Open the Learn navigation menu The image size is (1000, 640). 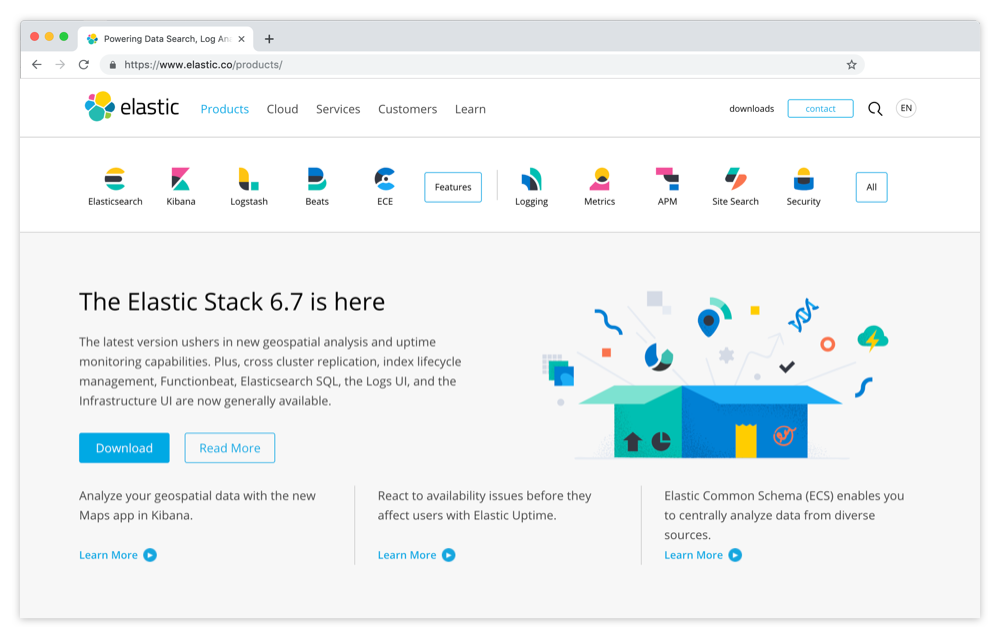[470, 109]
